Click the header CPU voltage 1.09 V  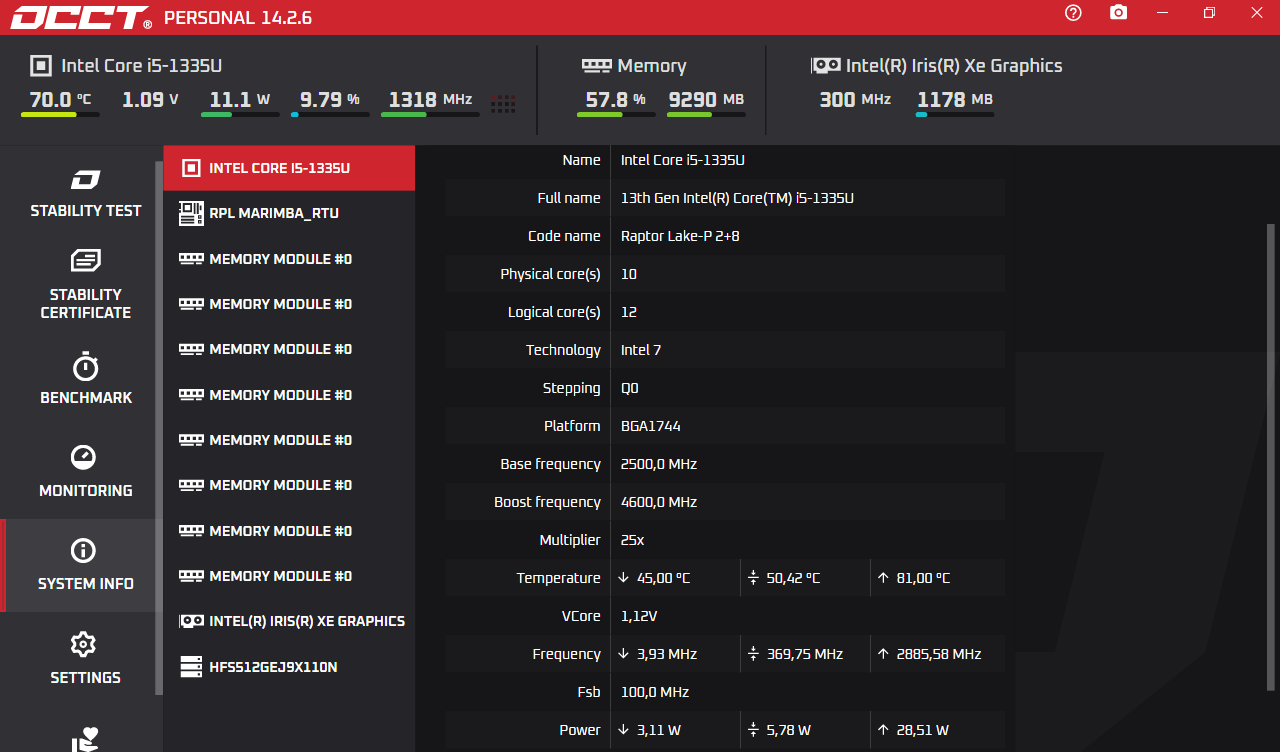150,100
